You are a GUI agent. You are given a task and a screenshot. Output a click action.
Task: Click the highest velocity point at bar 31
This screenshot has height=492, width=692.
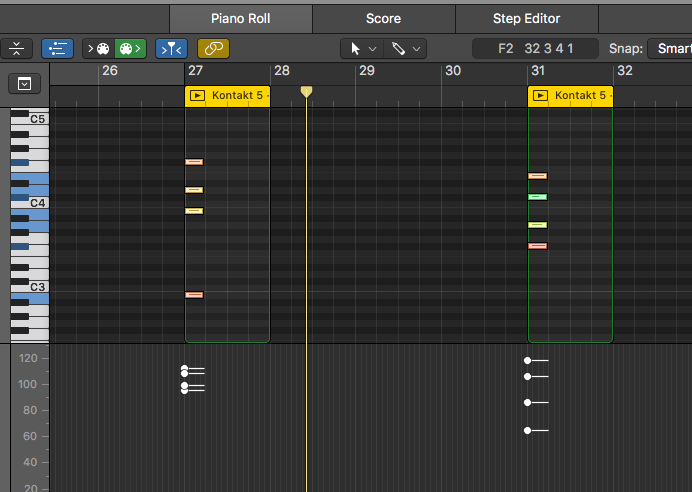pyautogui.click(x=527, y=361)
